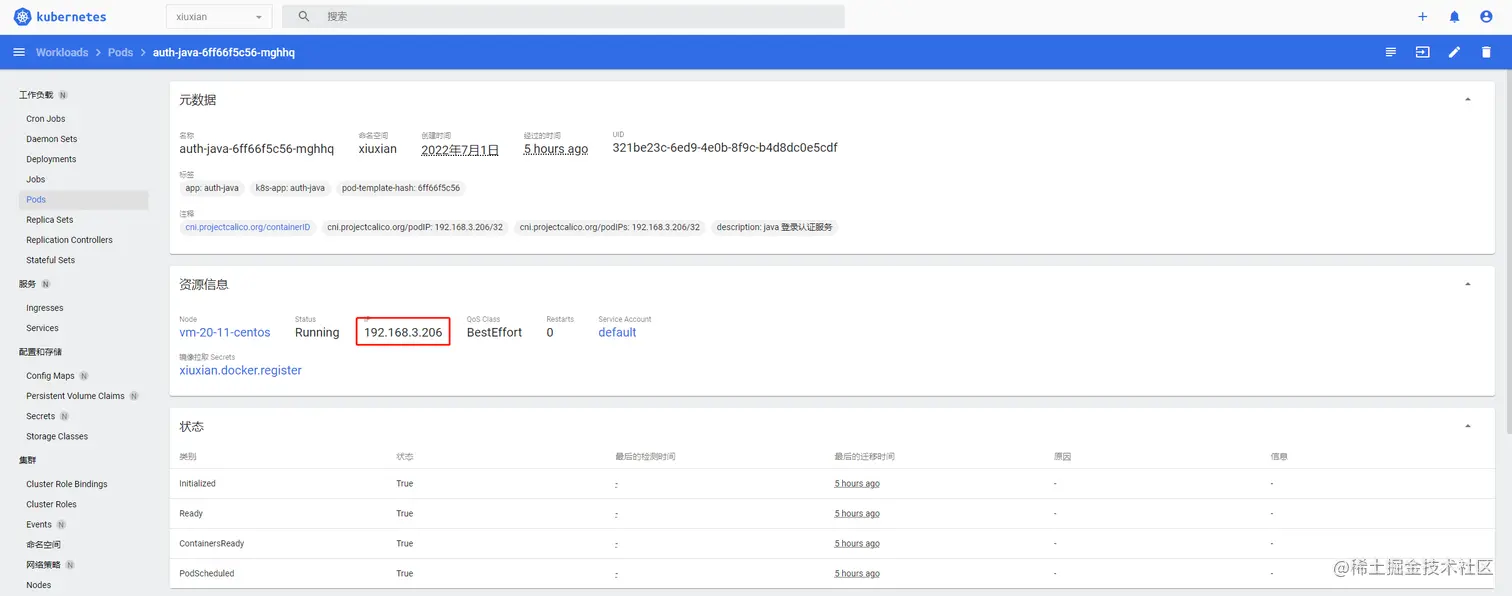Open Replication Controllers in sidebar
The width and height of the screenshot is (1512, 596).
coord(69,240)
